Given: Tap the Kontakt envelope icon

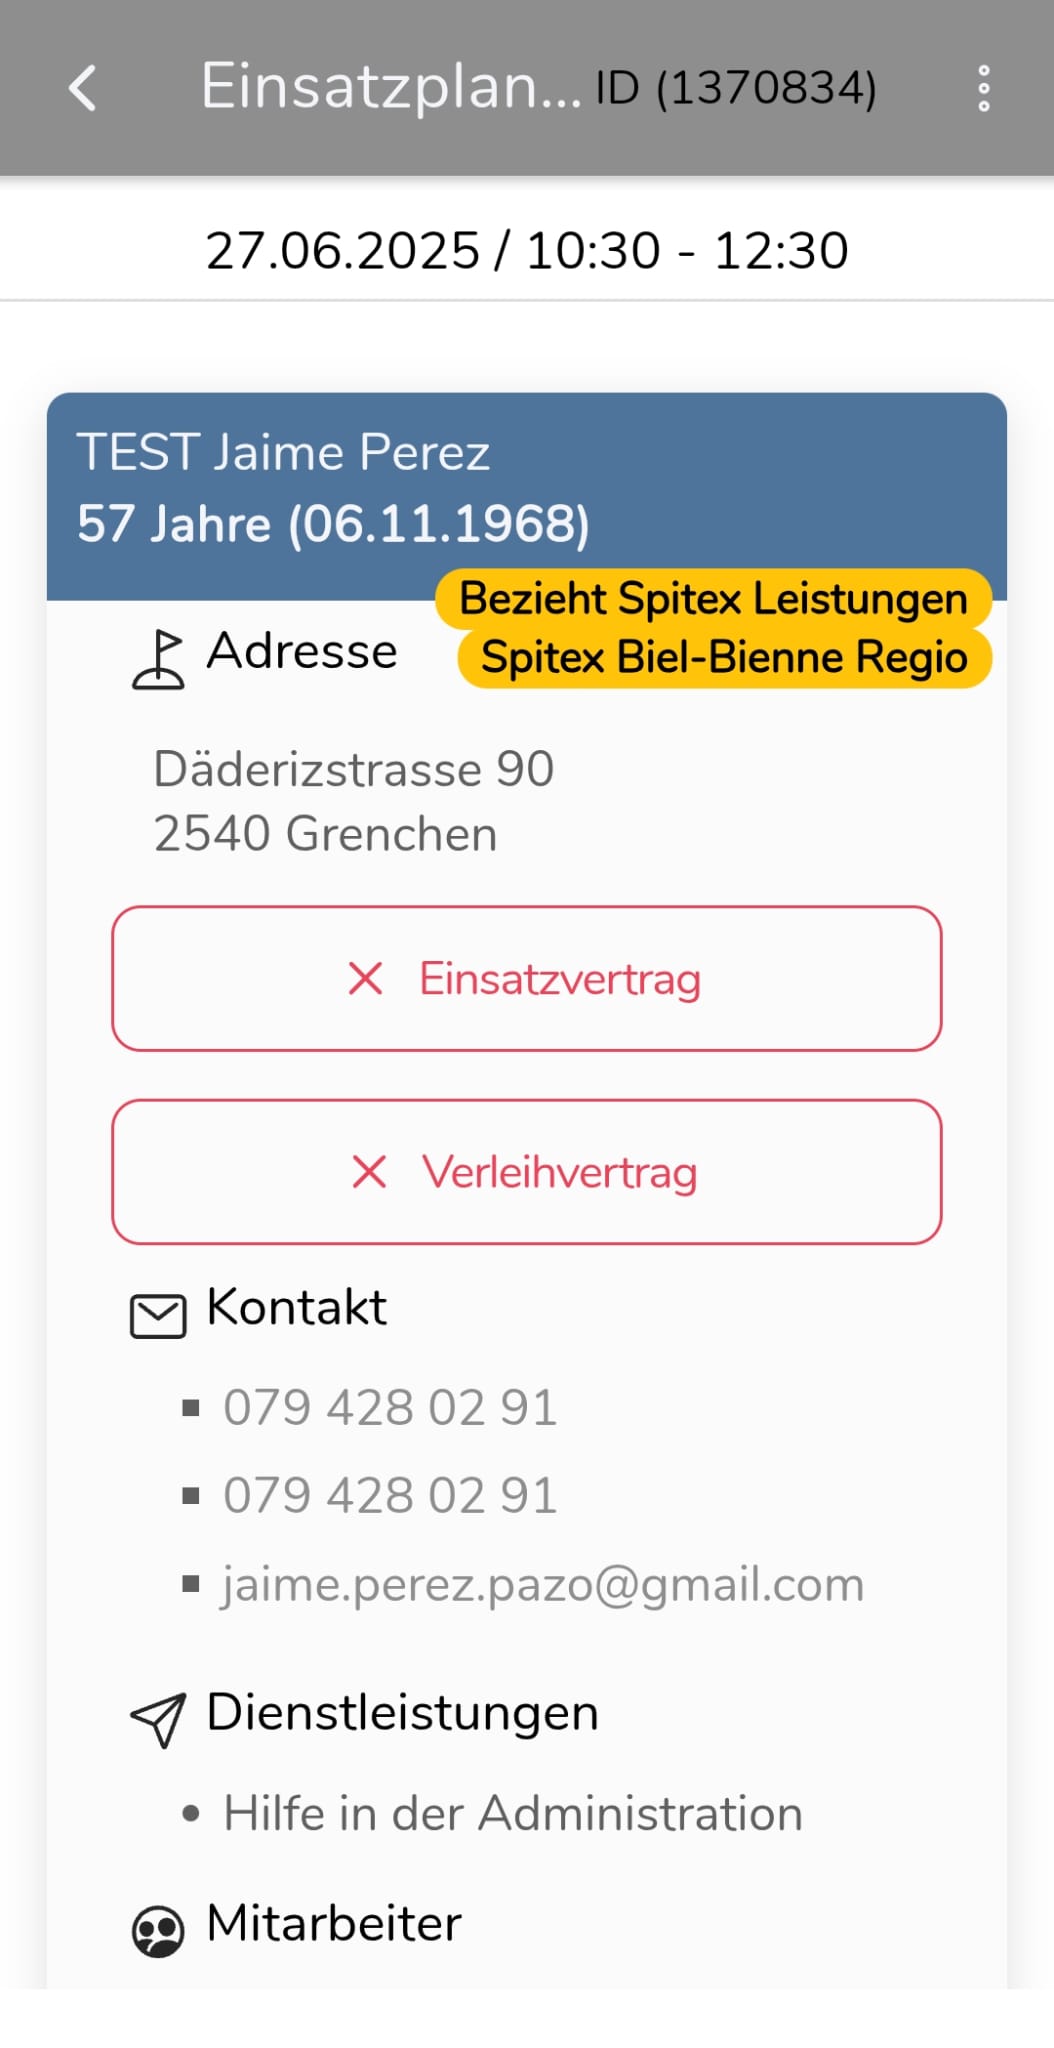Looking at the screenshot, I should pyautogui.click(x=158, y=1315).
